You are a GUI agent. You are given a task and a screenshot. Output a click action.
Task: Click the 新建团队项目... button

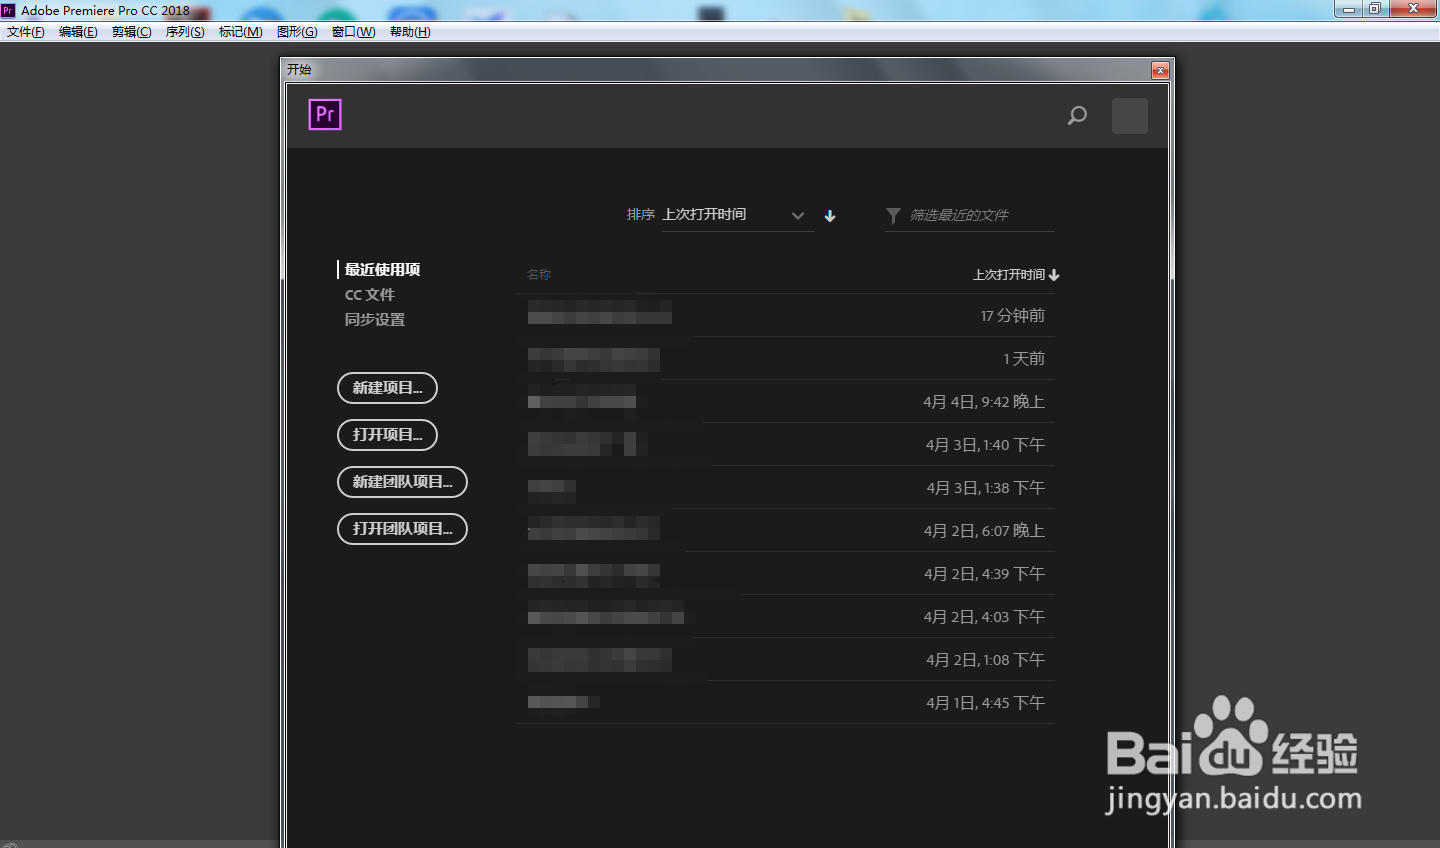pos(402,482)
